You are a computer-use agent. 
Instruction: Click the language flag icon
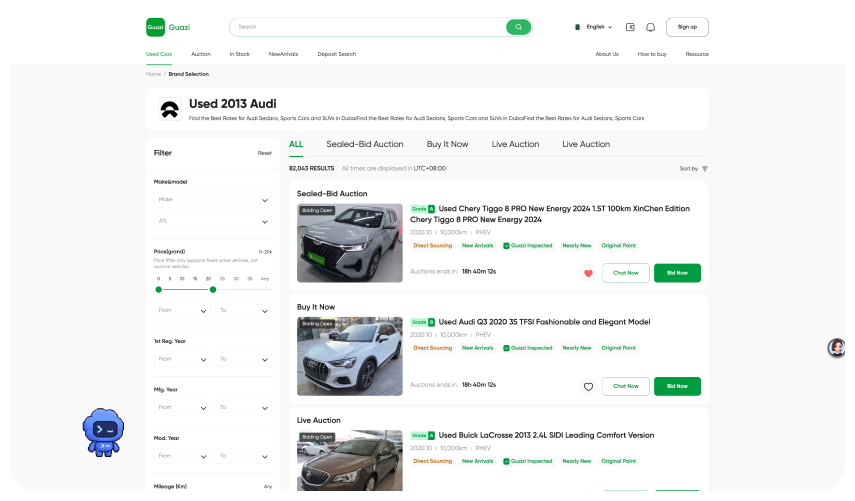pos(577,27)
